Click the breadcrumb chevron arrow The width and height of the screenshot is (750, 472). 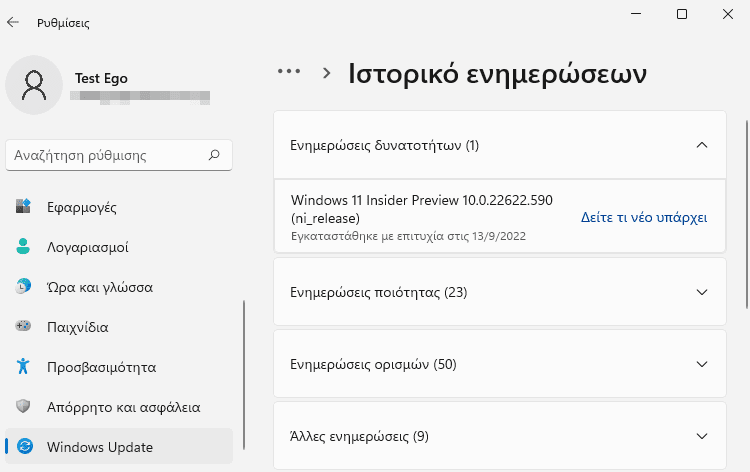click(327, 73)
